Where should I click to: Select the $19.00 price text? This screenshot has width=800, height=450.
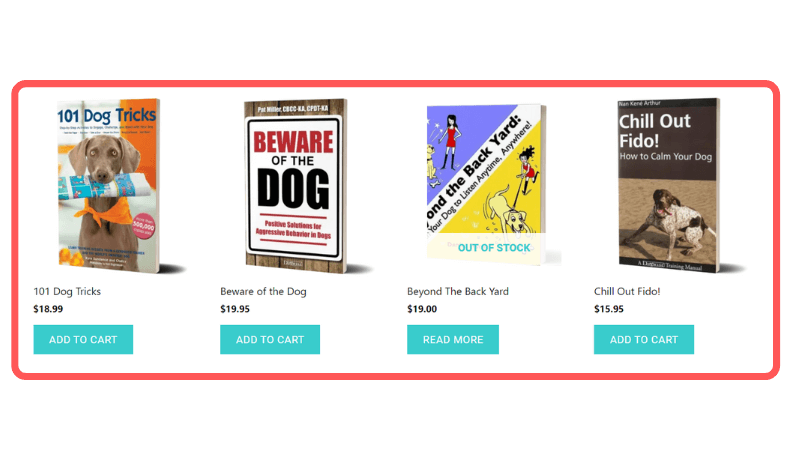pyautogui.click(x=422, y=309)
